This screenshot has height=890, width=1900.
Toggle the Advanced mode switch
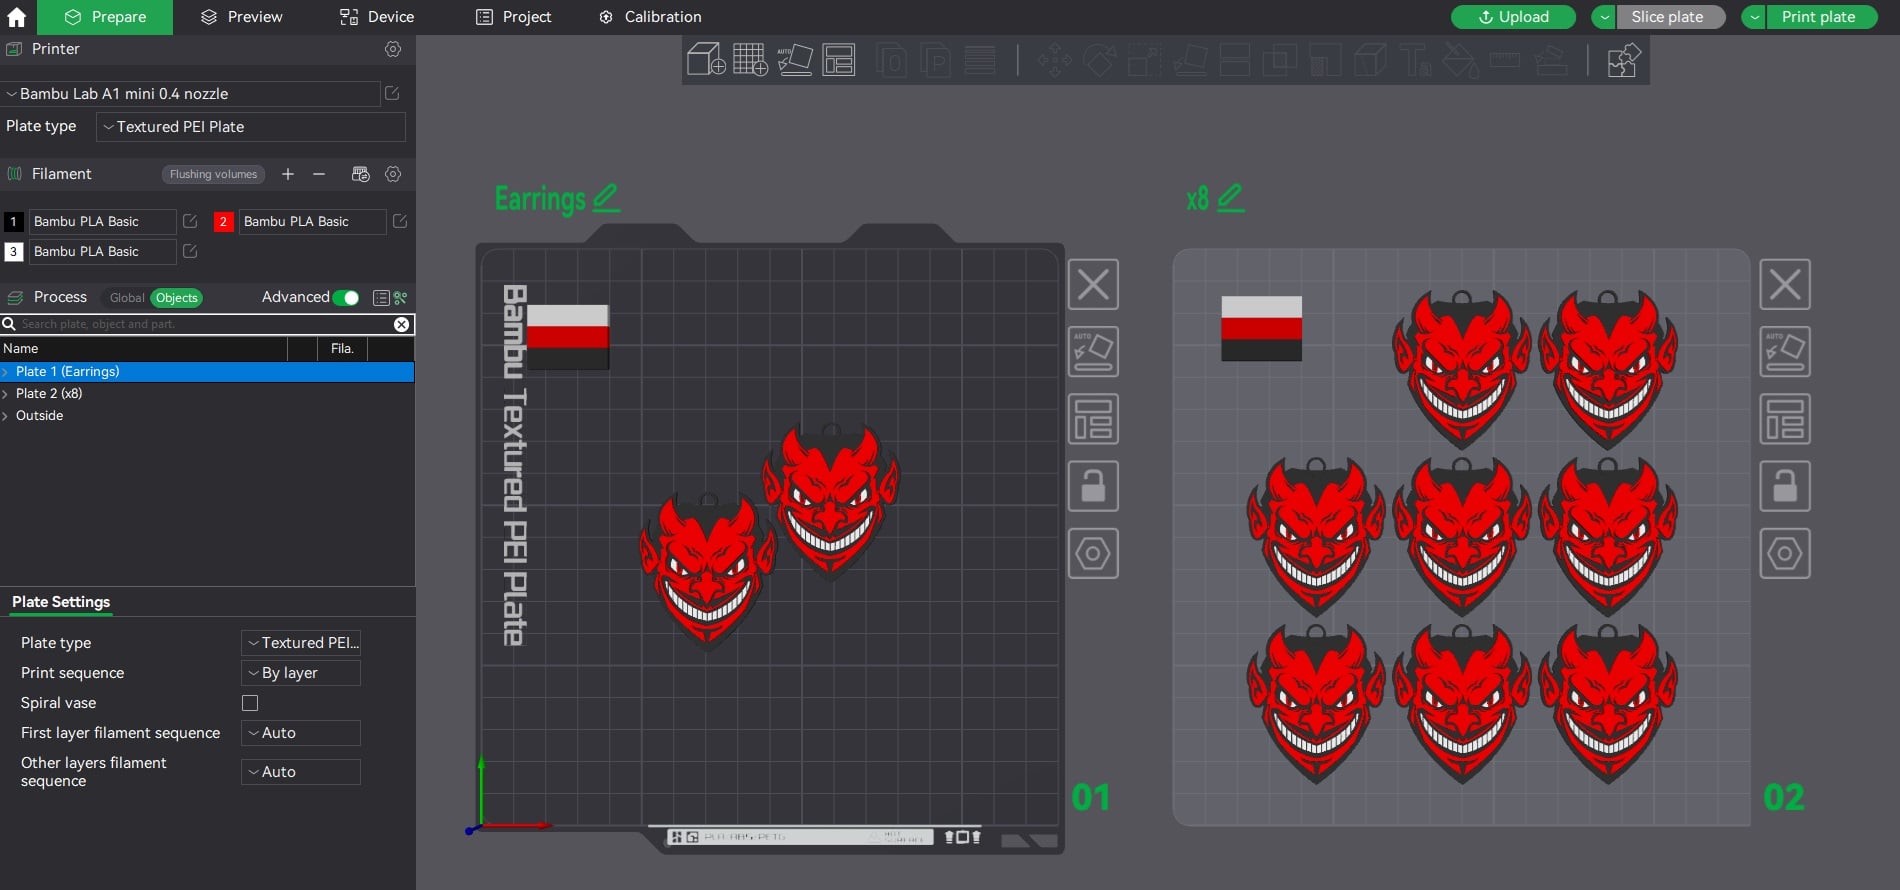point(346,298)
